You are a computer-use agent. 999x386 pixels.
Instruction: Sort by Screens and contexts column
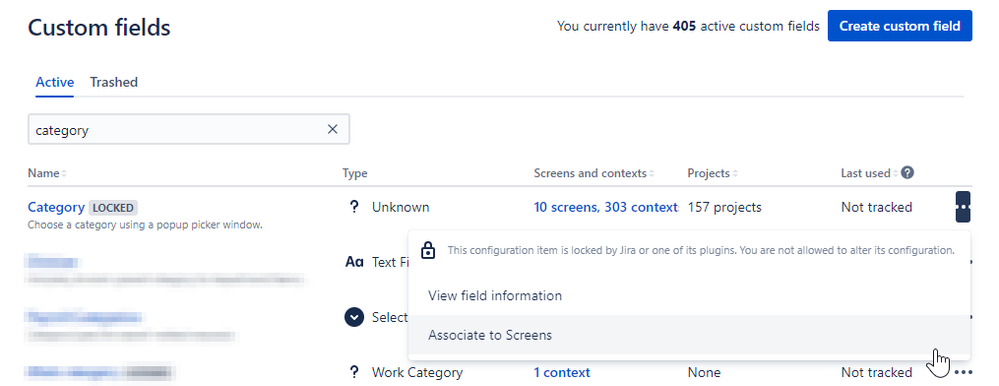pyautogui.click(x=594, y=173)
